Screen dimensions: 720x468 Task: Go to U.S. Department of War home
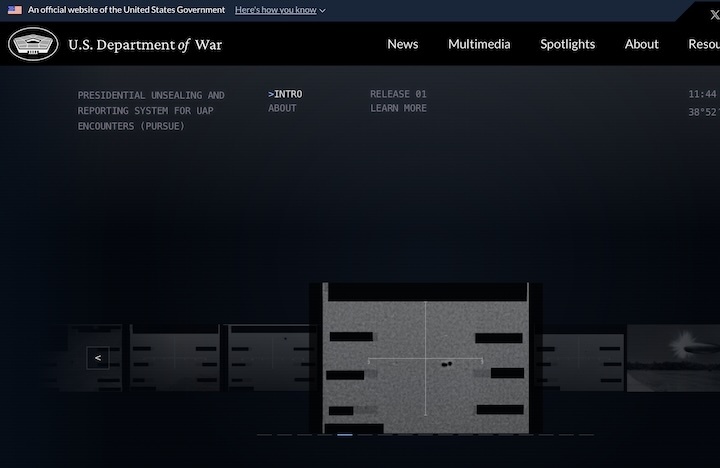click(x=145, y=45)
